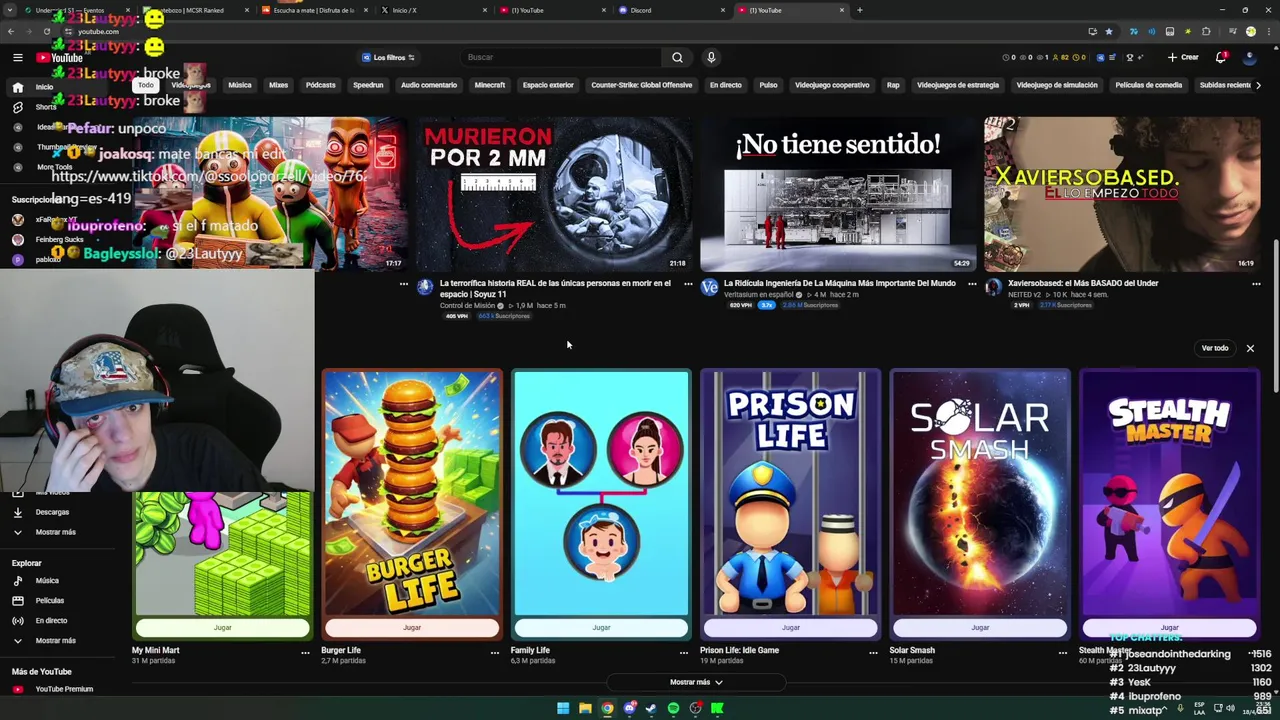This screenshot has height=720, width=1280.
Task: Bookmark this page with star icon
Action: [1109, 31]
